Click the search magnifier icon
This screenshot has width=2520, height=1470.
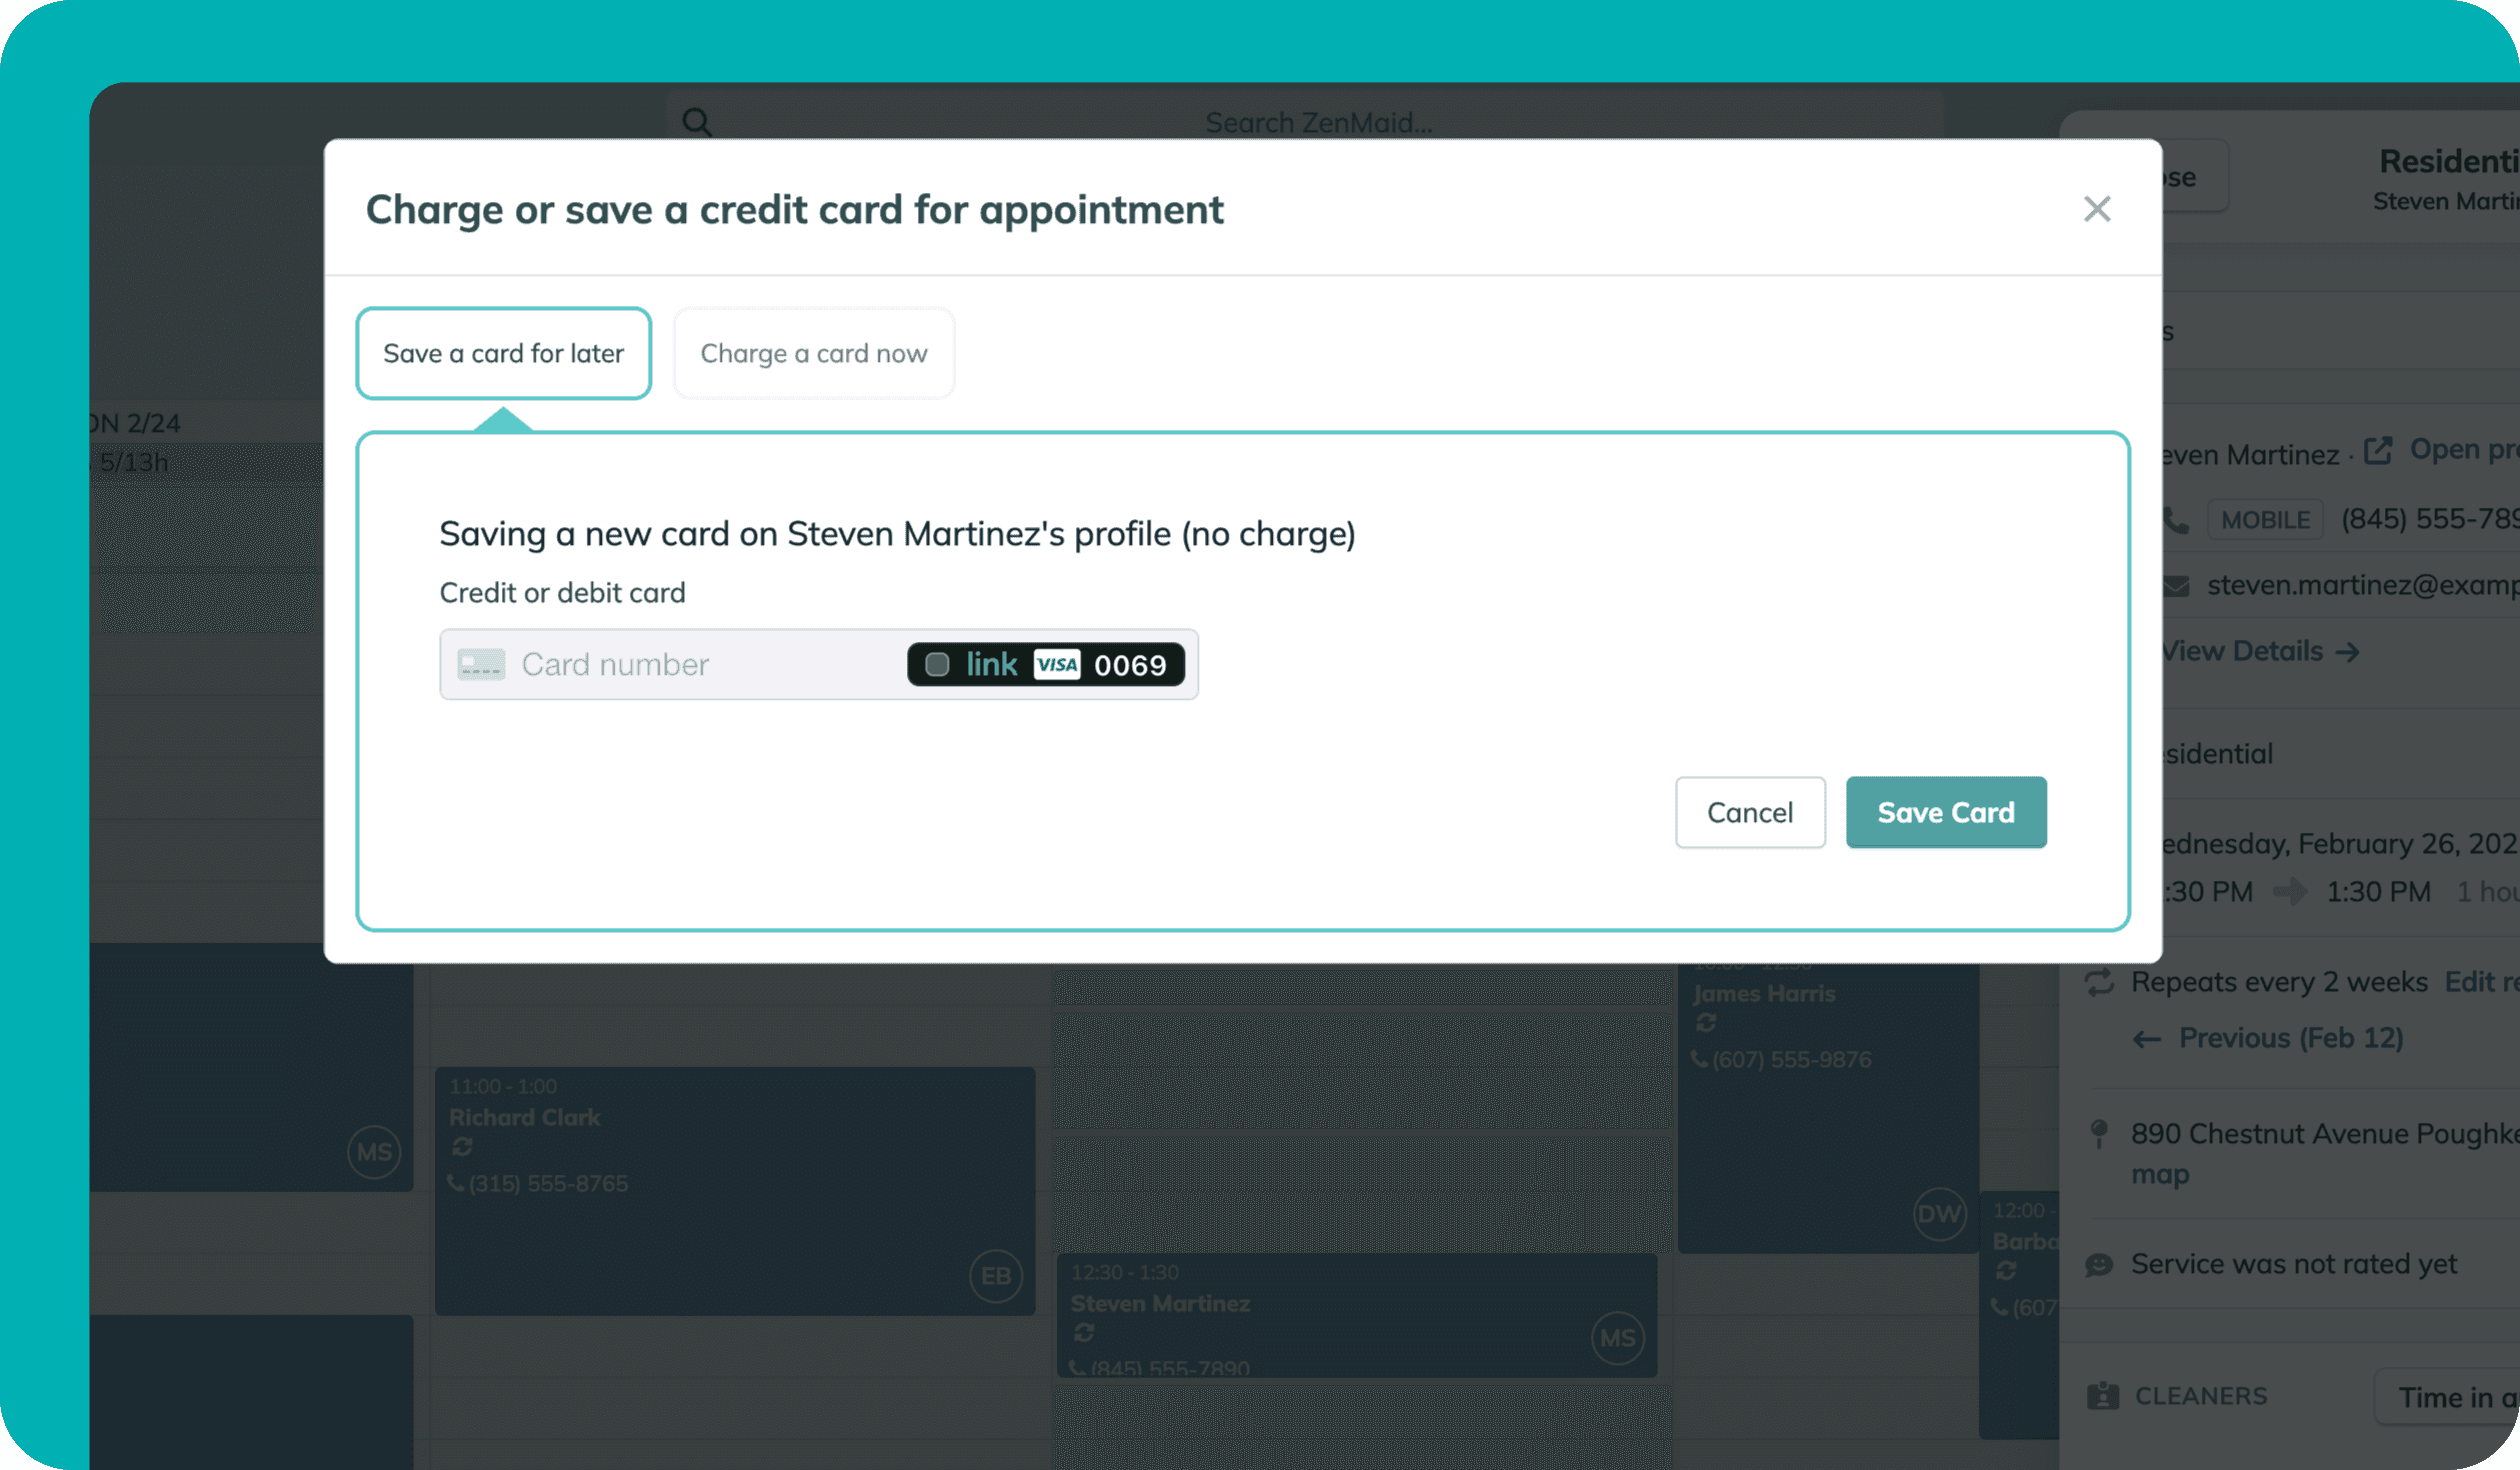click(697, 123)
